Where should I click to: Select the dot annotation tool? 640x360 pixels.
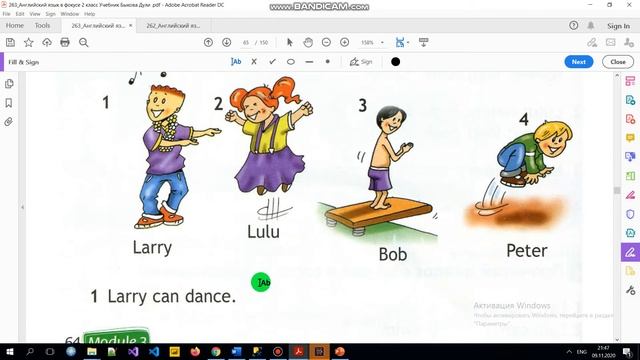[327, 62]
